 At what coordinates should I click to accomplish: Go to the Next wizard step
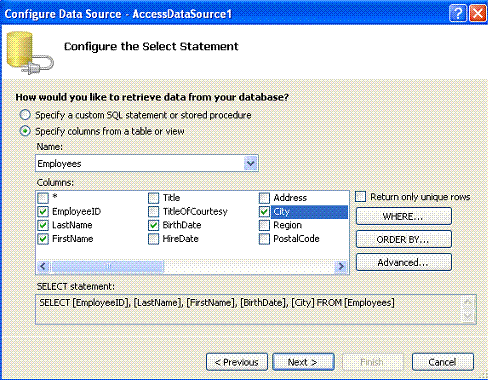(303, 362)
